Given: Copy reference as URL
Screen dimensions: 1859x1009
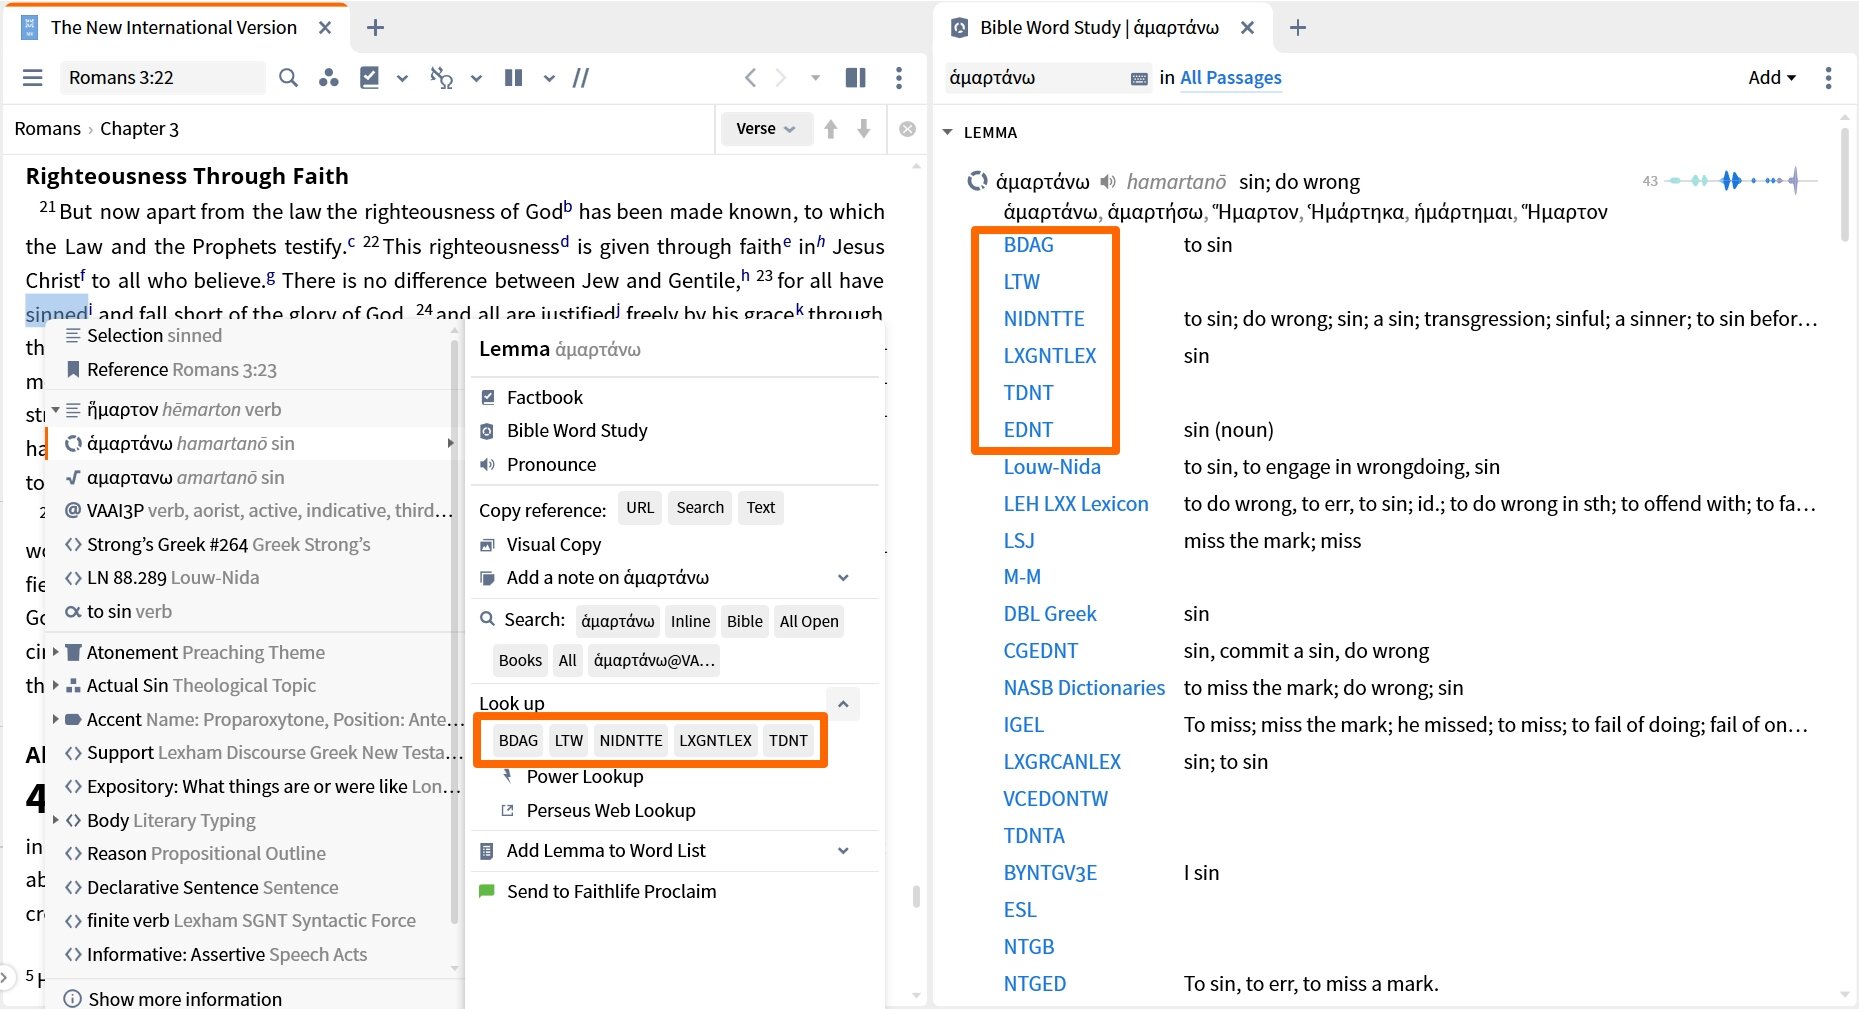Looking at the screenshot, I should click(640, 508).
